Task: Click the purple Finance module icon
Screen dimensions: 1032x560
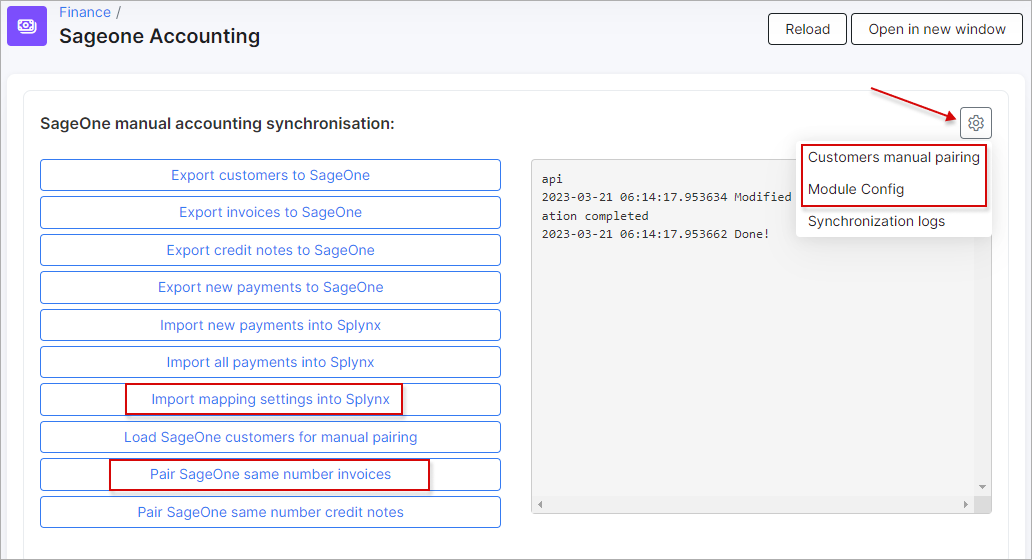Action: tap(27, 27)
